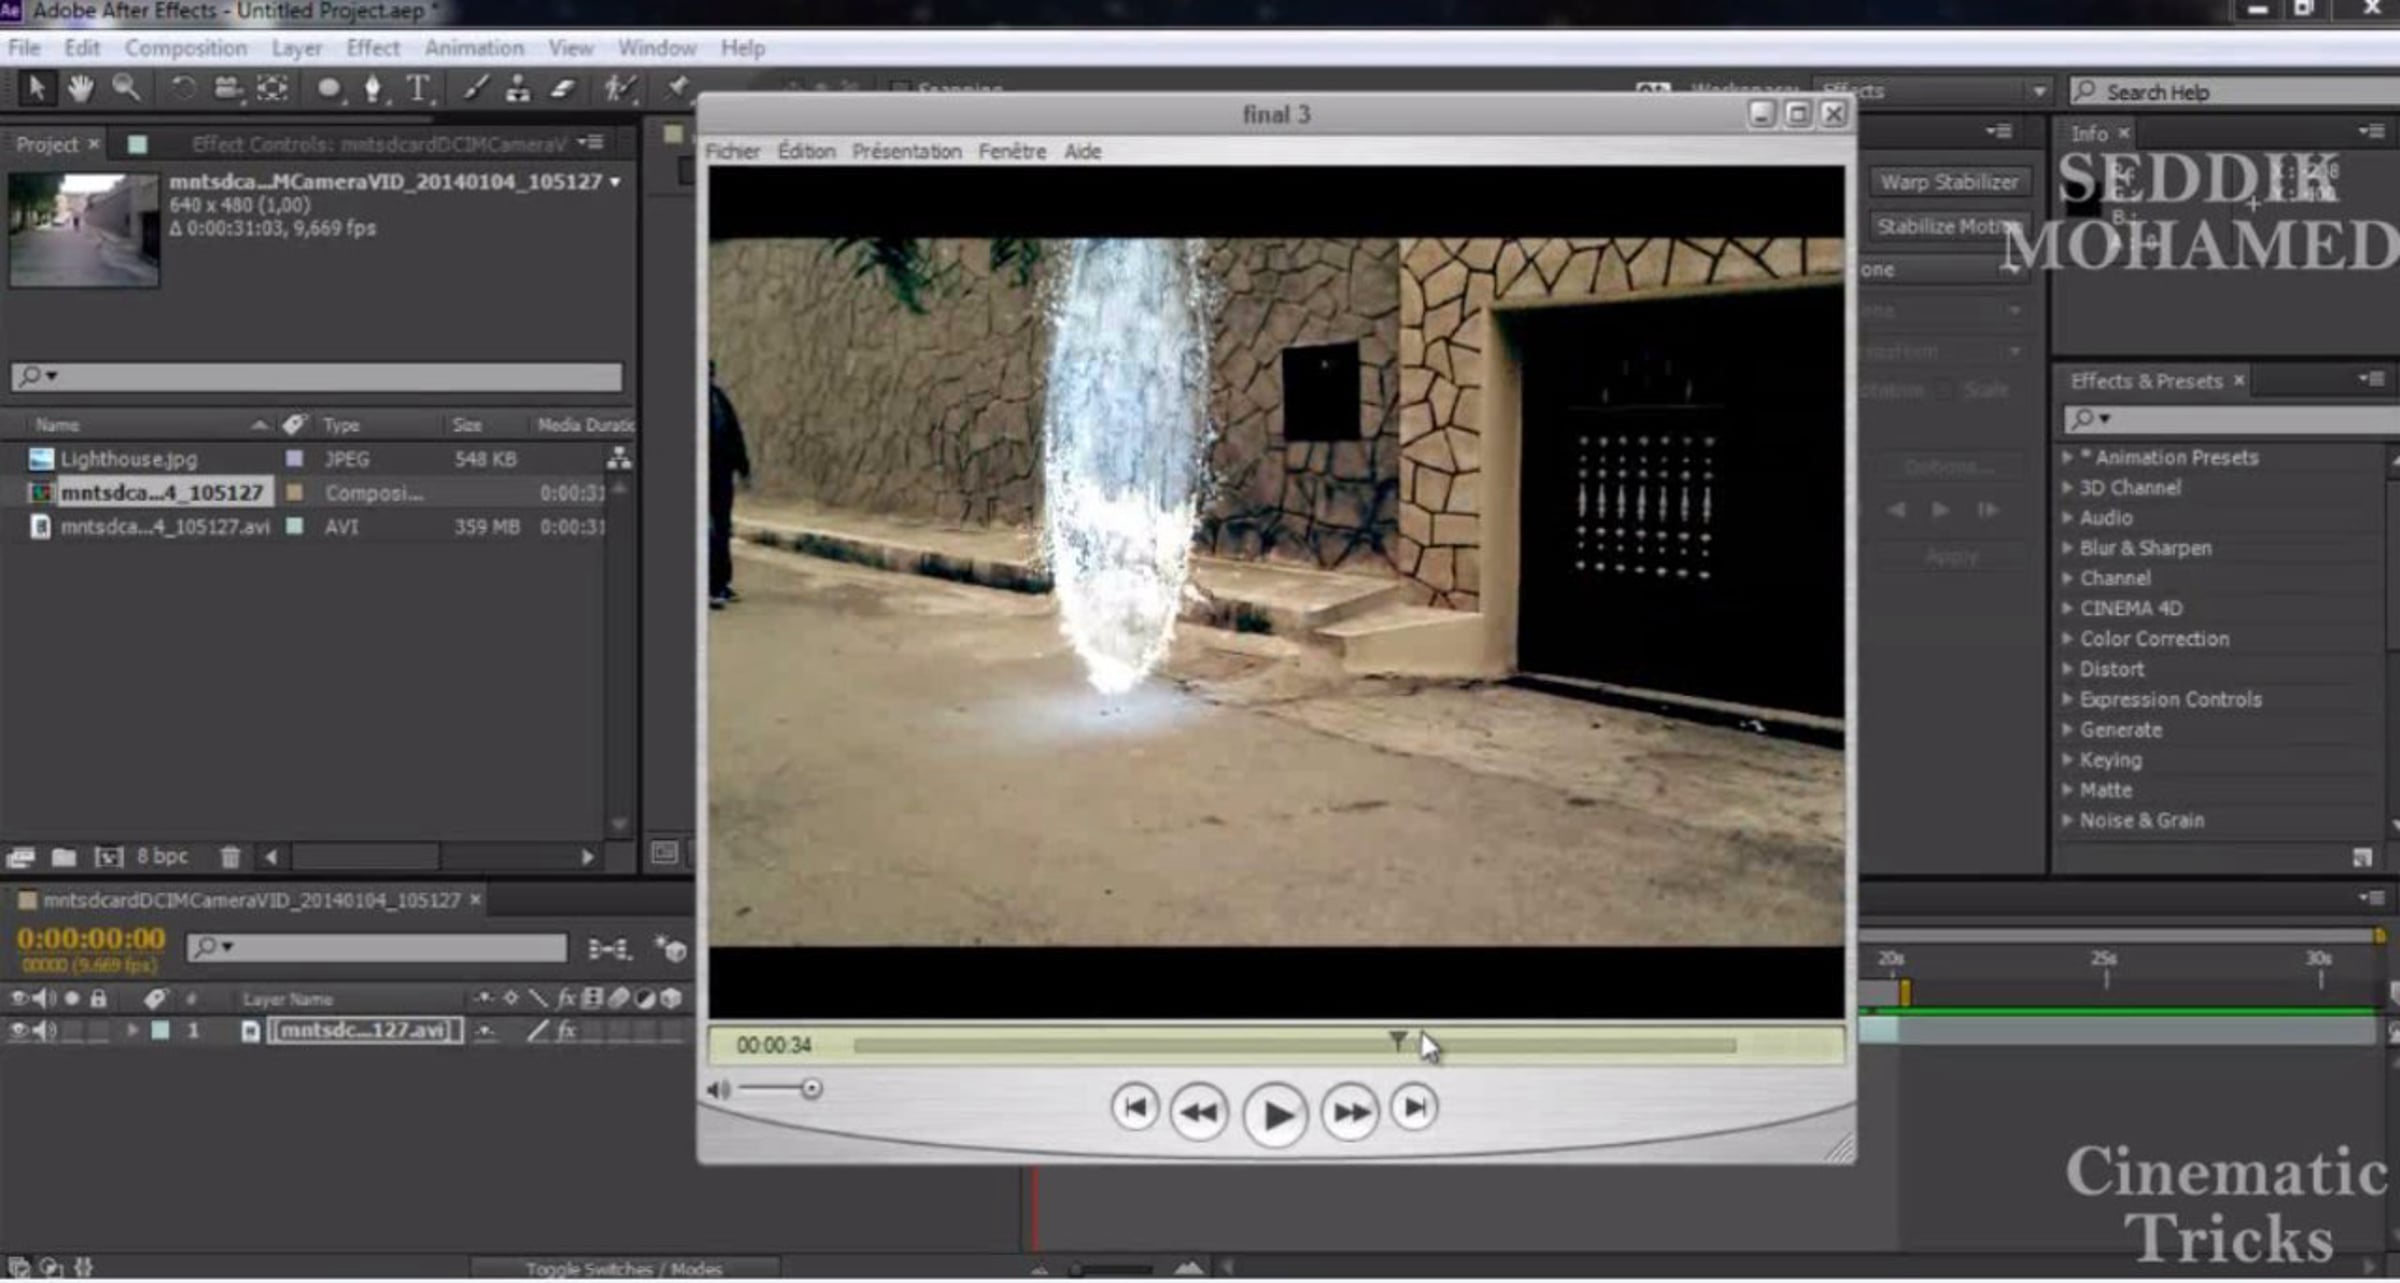This screenshot has width=2400, height=1283.
Task: Select the Zoom magnifier tool
Action: [x=126, y=89]
